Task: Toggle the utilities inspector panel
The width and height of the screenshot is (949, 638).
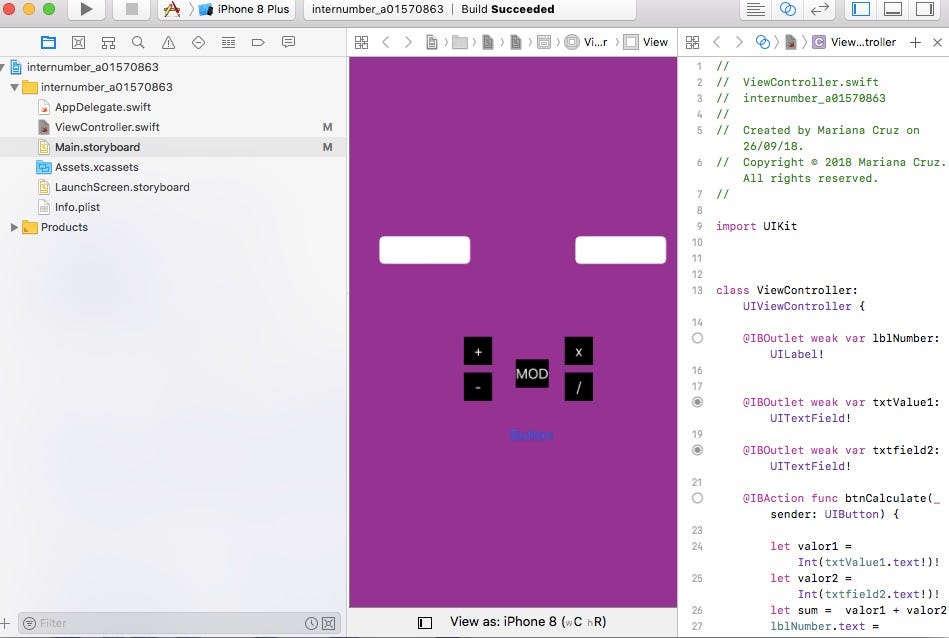Action: (x=925, y=9)
